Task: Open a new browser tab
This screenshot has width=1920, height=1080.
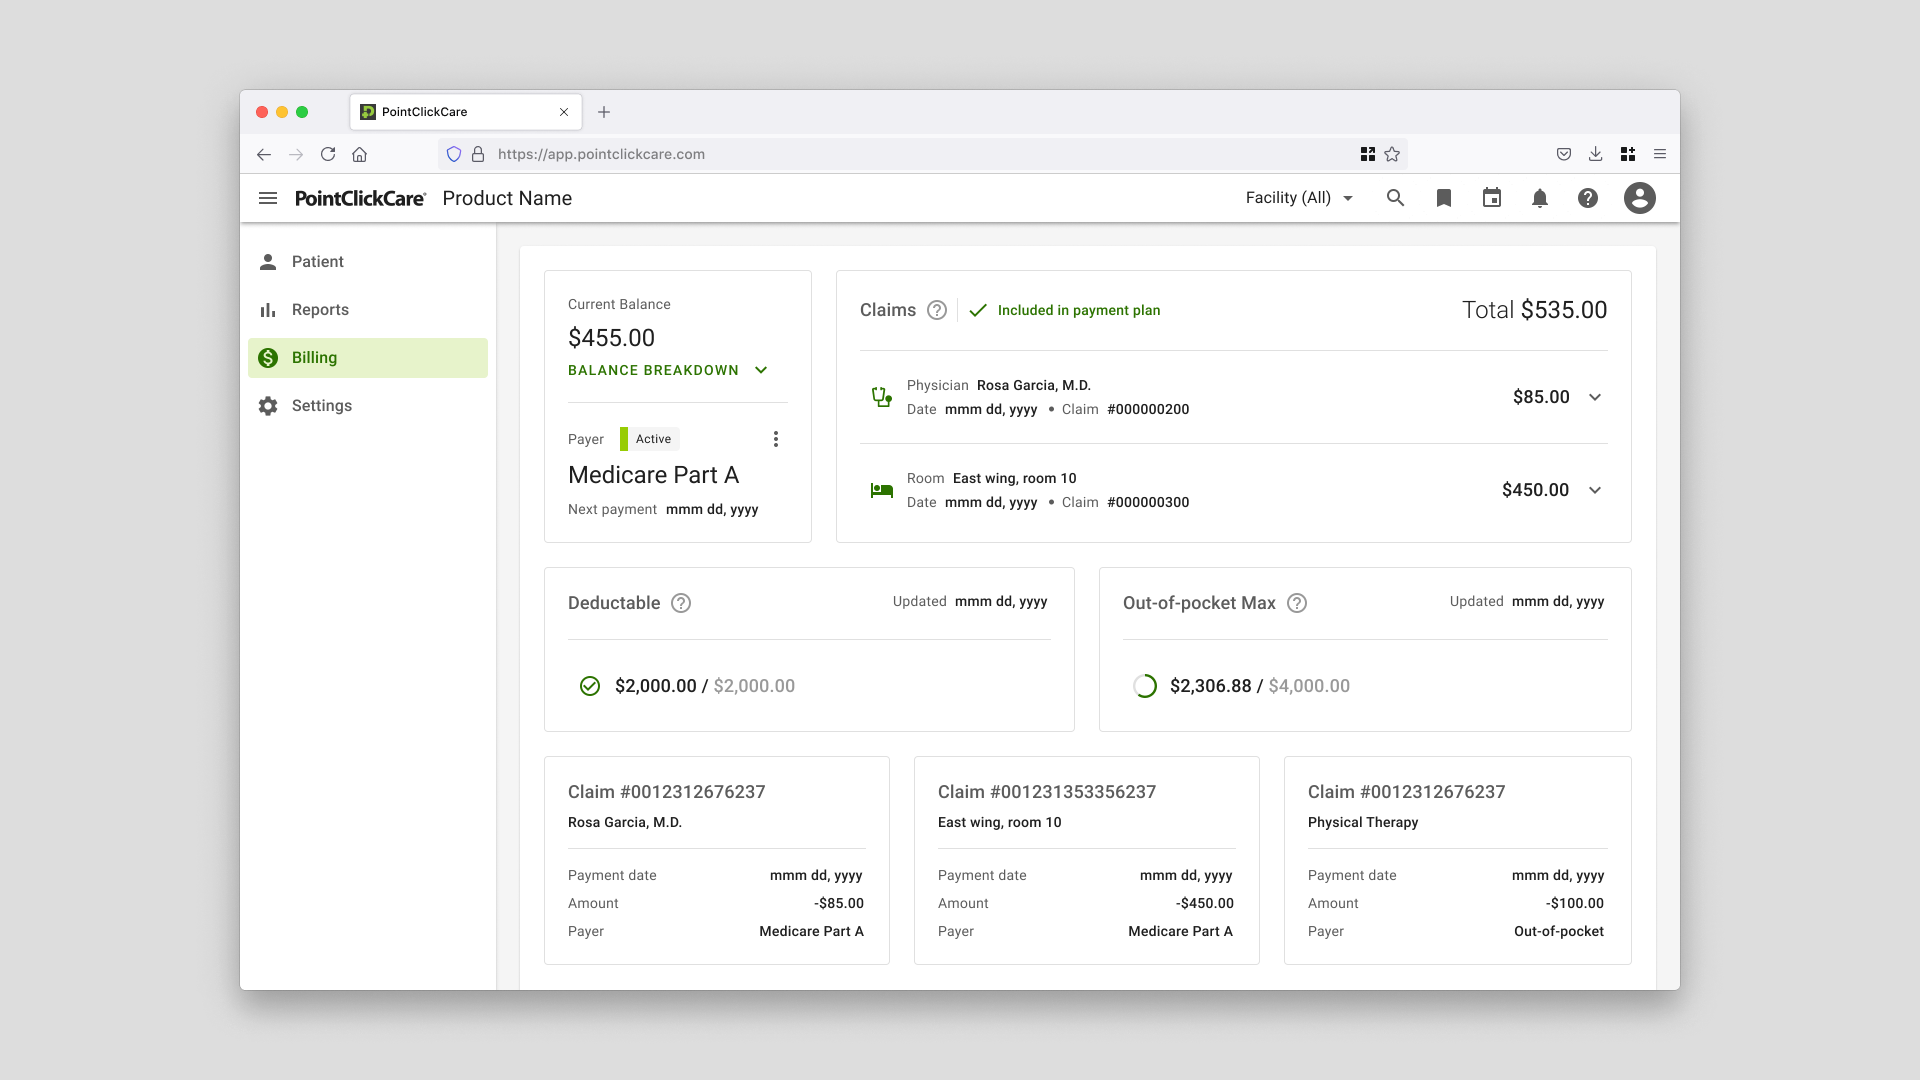Action: (x=604, y=112)
